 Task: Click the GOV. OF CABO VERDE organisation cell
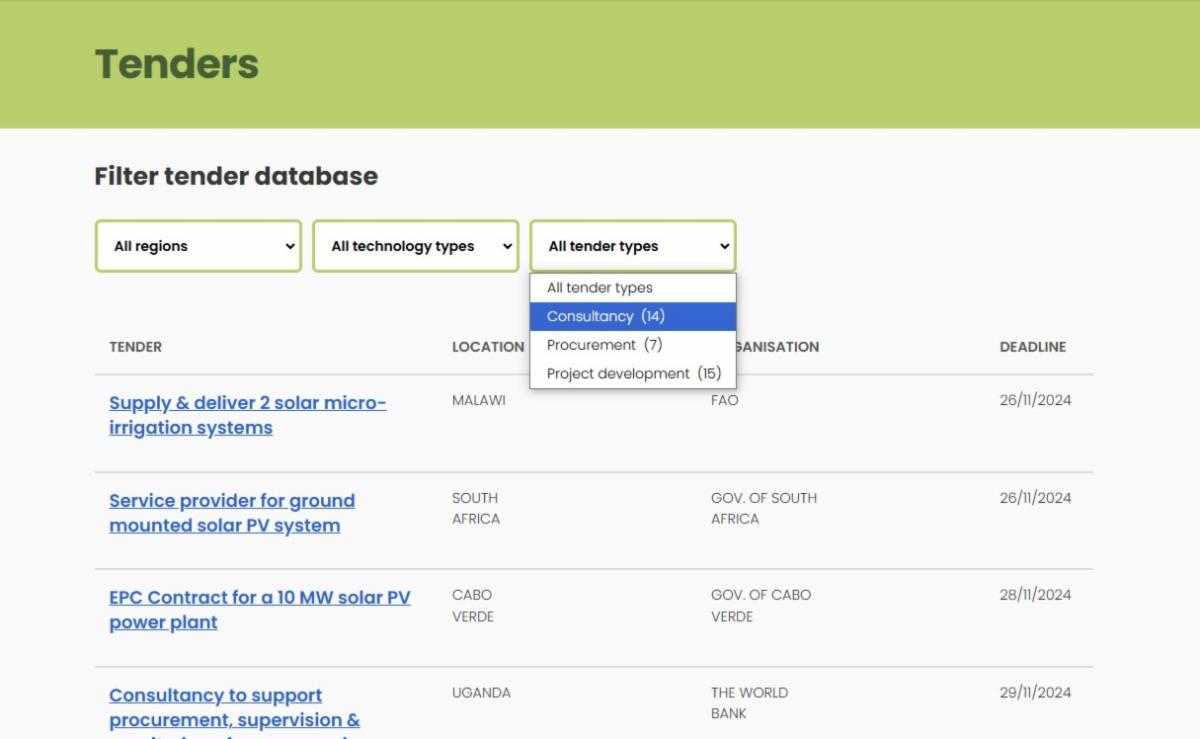(x=760, y=605)
